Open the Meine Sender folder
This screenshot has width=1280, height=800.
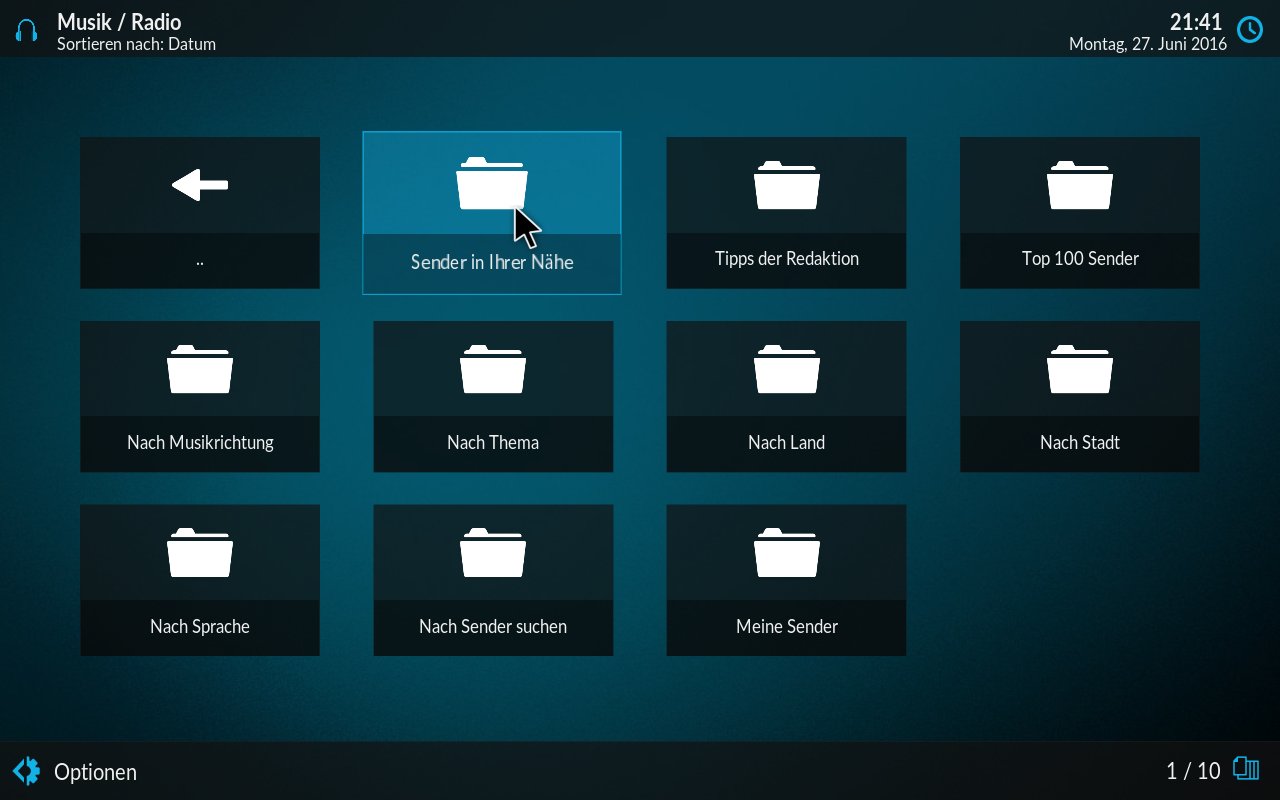pos(786,580)
